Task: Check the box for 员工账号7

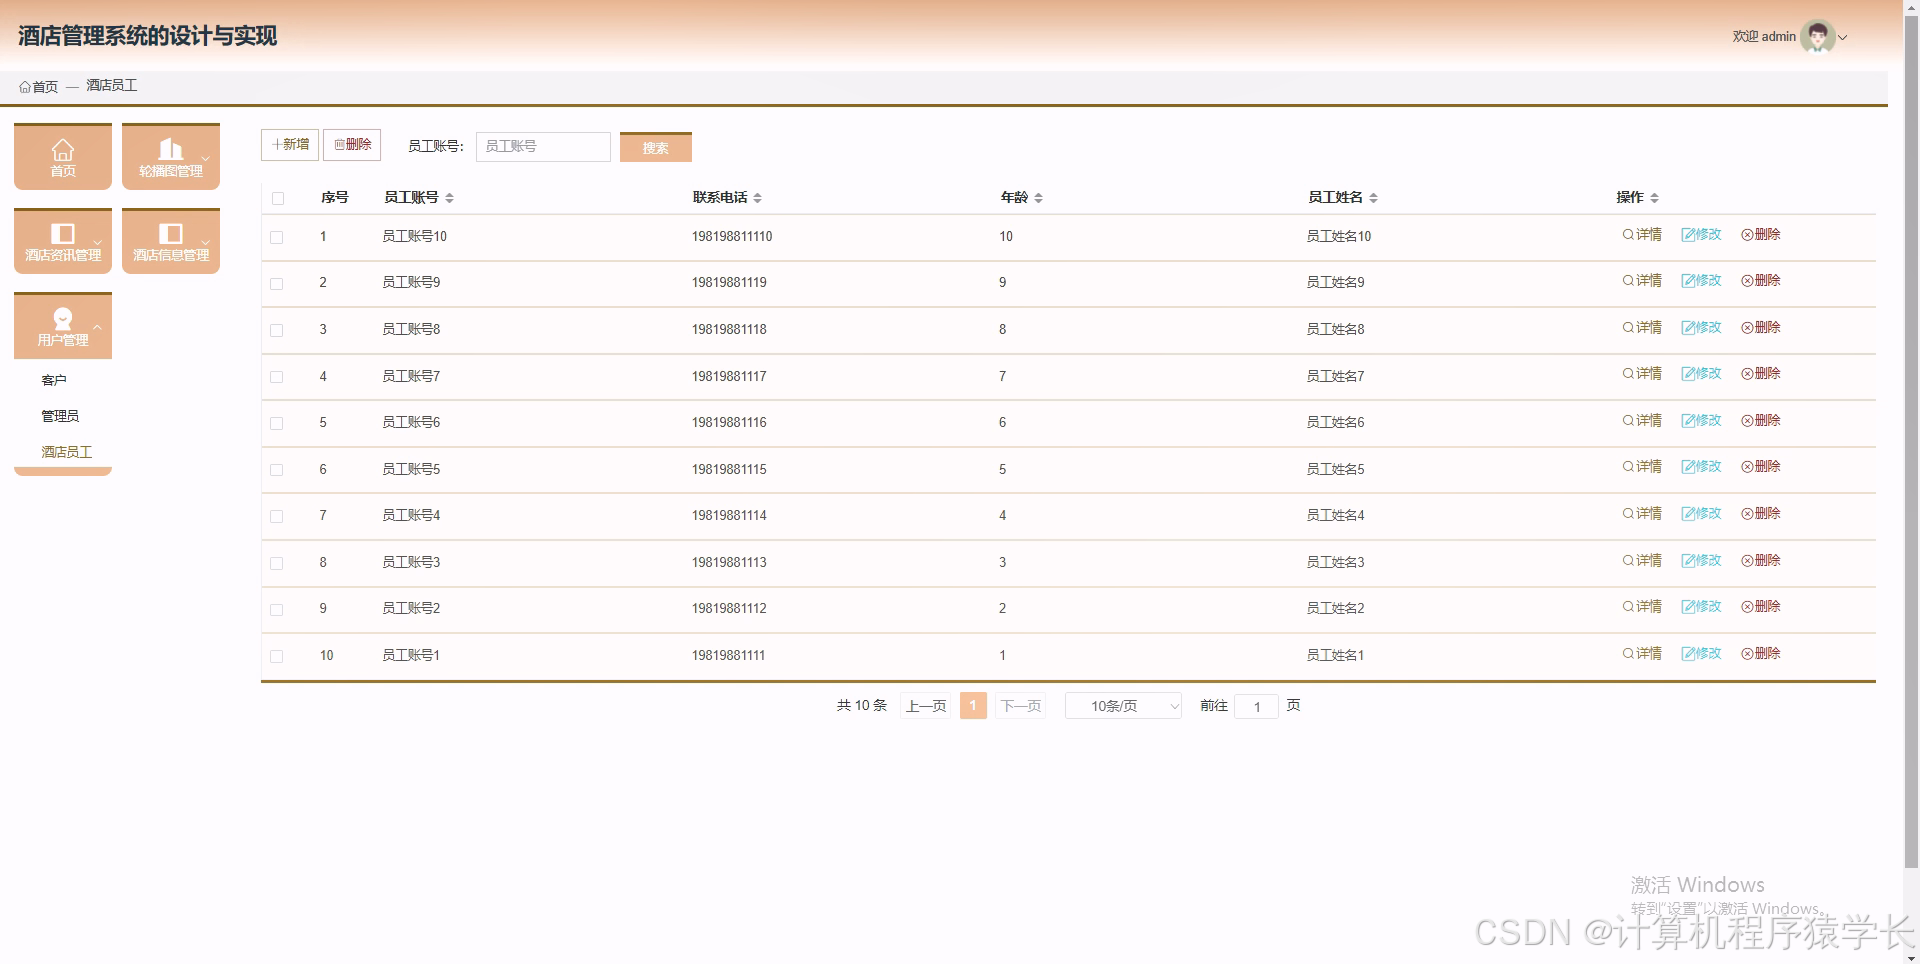Action: [277, 377]
